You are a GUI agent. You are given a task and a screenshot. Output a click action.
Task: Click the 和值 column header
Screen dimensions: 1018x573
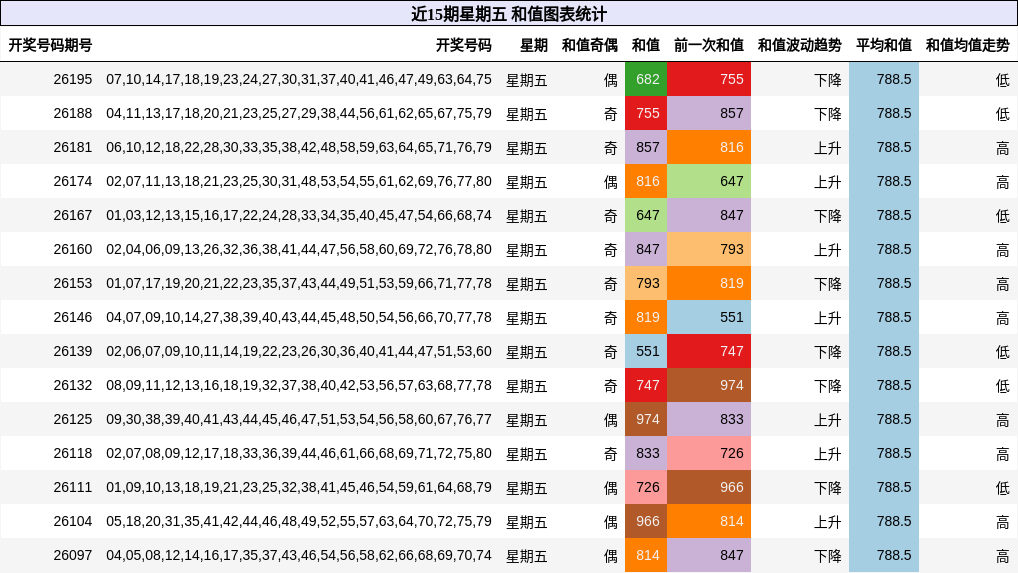(x=645, y=45)
